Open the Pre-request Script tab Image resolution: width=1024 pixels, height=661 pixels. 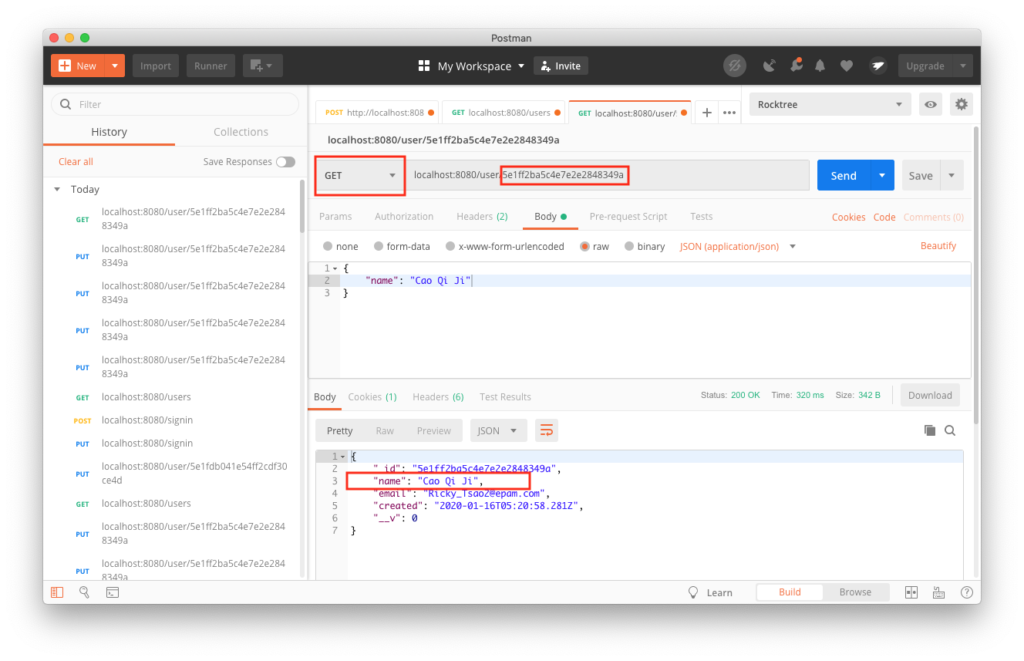click(628, 216)
